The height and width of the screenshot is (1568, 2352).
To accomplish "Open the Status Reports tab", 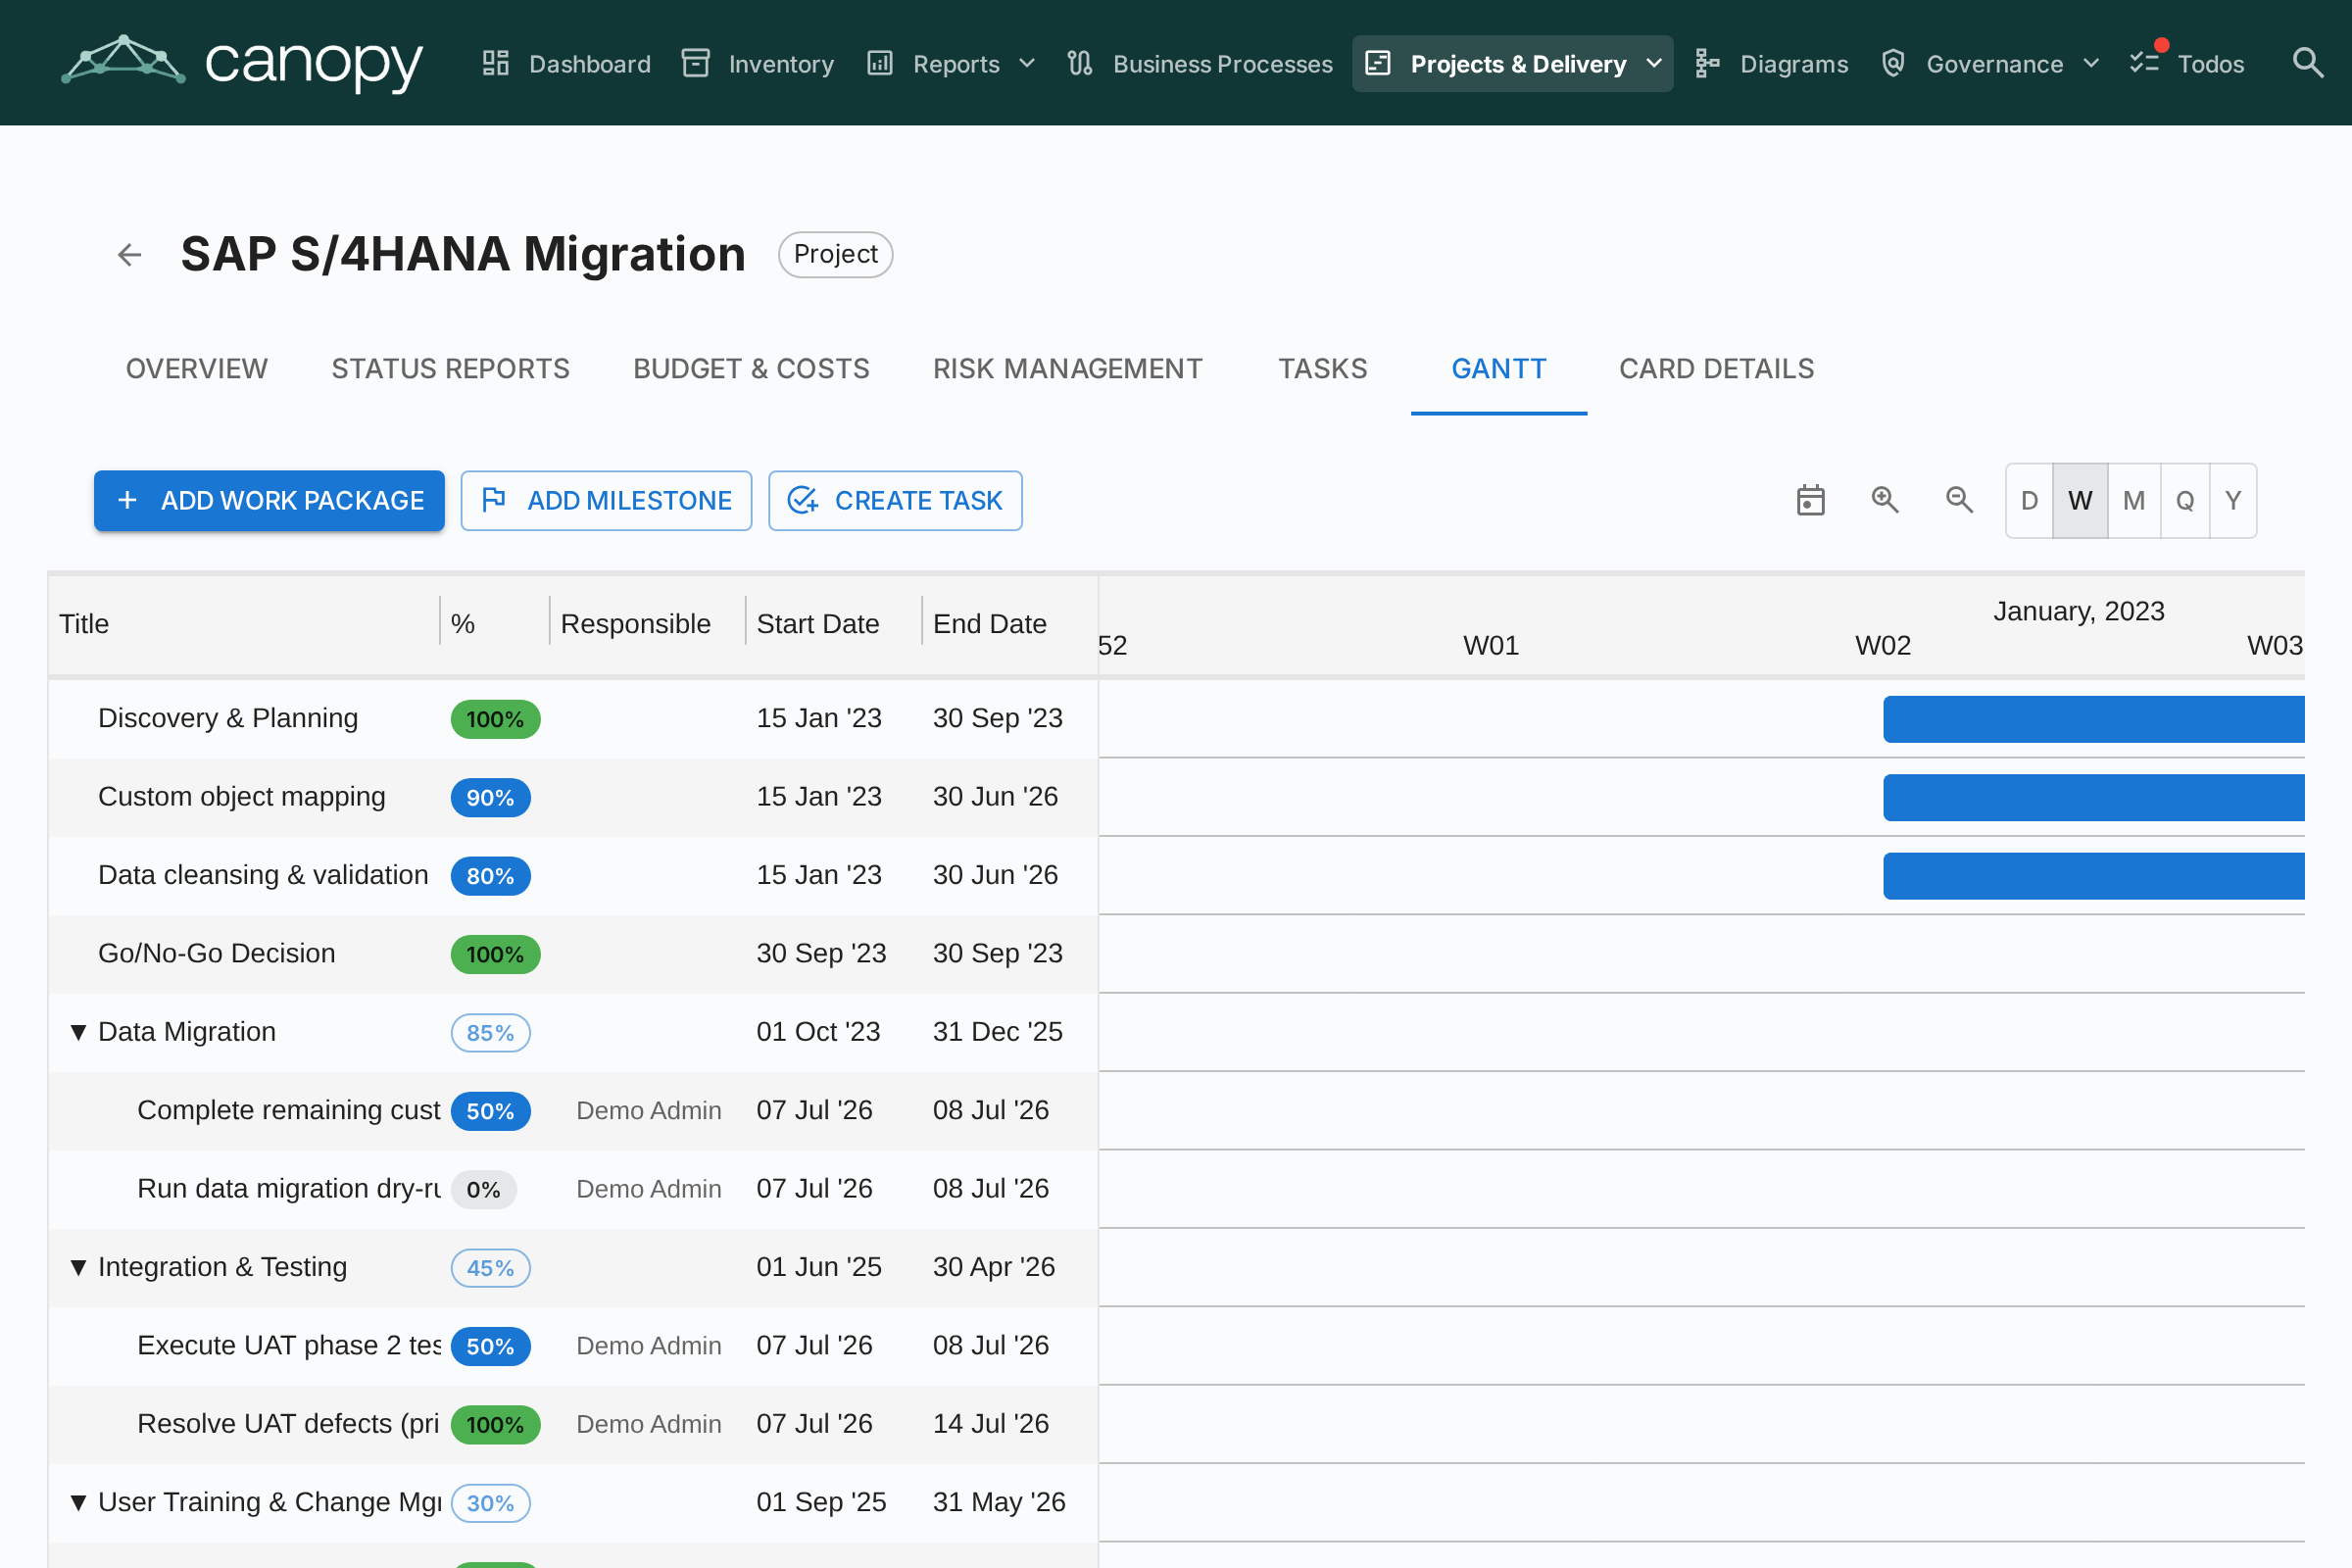I will pos(451,369).
